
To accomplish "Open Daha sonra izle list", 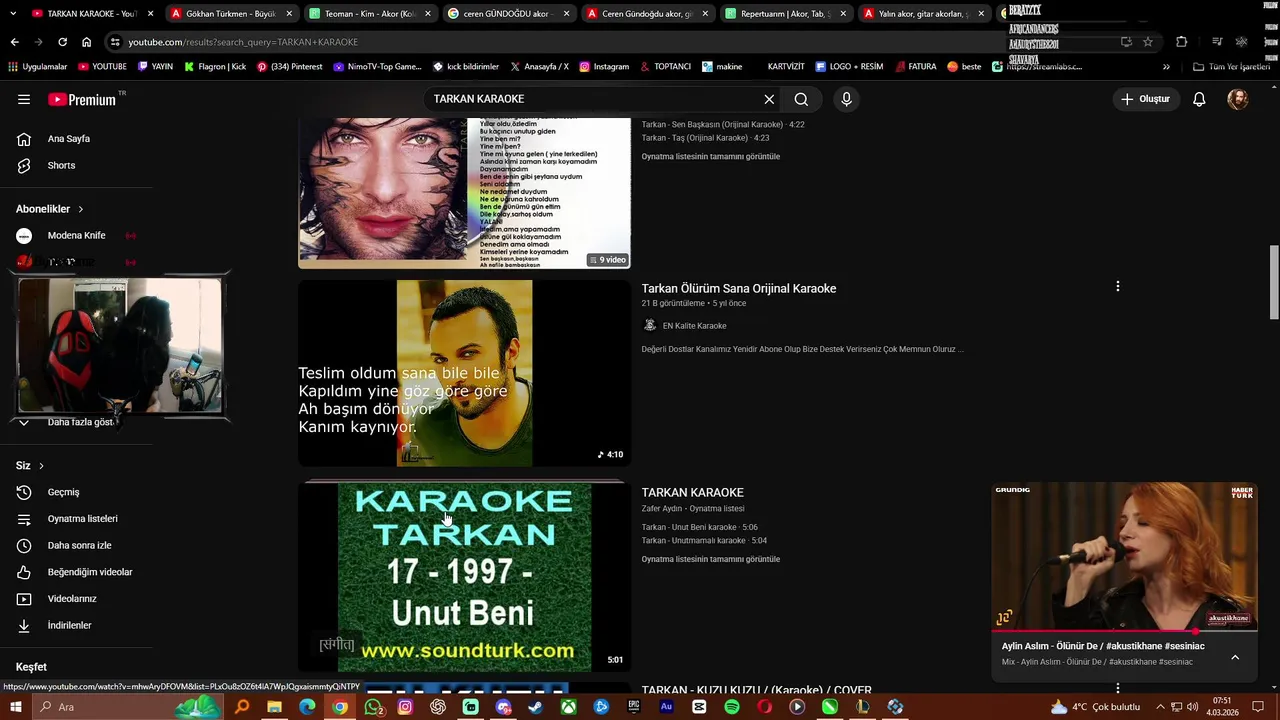I will (x=78, y=546).
